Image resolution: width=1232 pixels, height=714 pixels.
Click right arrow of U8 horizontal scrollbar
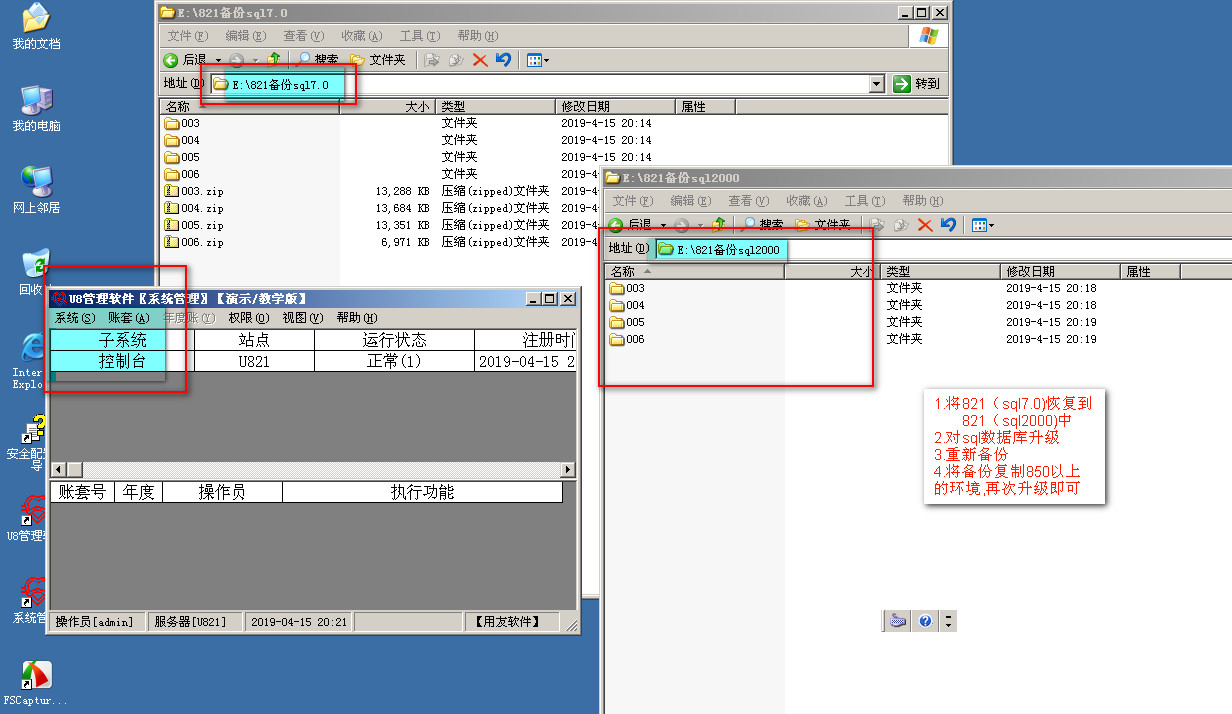[x=569, y=469]
